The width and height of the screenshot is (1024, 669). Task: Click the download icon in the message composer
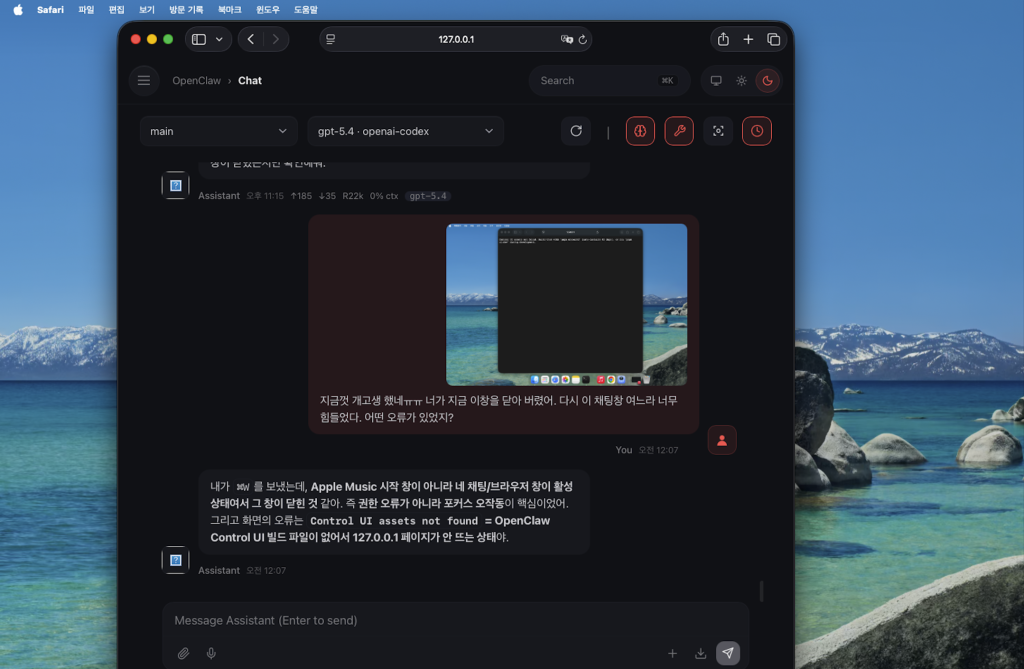pos(700,653)
